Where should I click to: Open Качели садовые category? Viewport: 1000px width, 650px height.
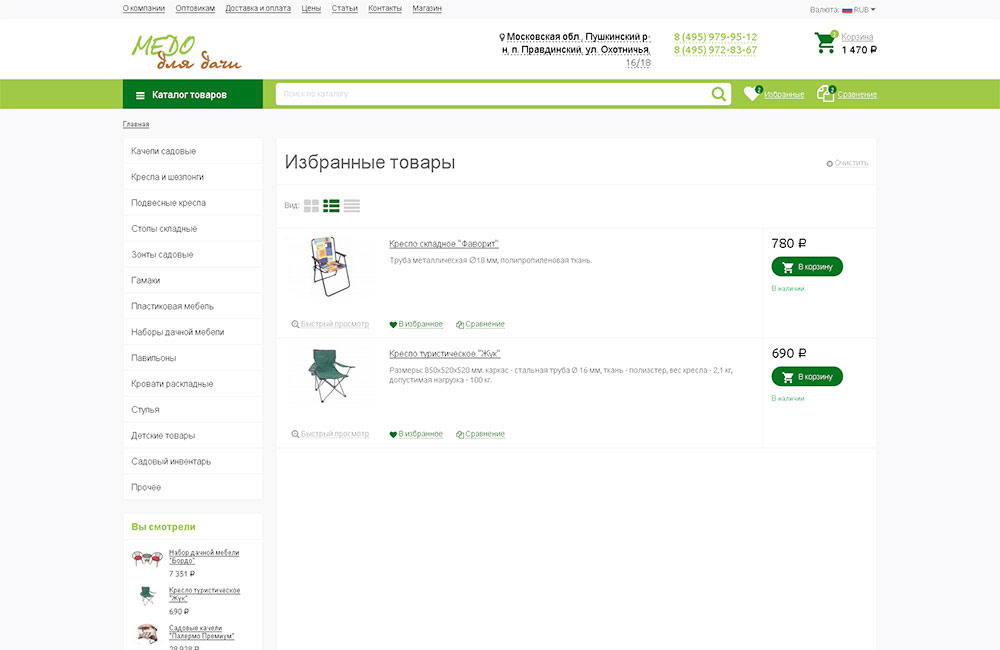193,151
